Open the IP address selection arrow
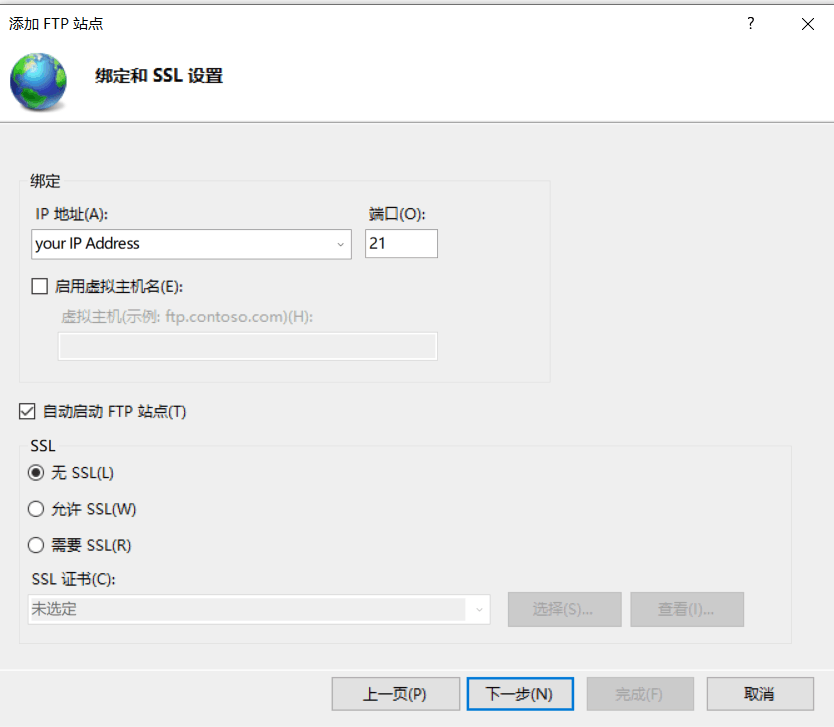Screen dimensions: 834x727 click(x=340, y=243)
